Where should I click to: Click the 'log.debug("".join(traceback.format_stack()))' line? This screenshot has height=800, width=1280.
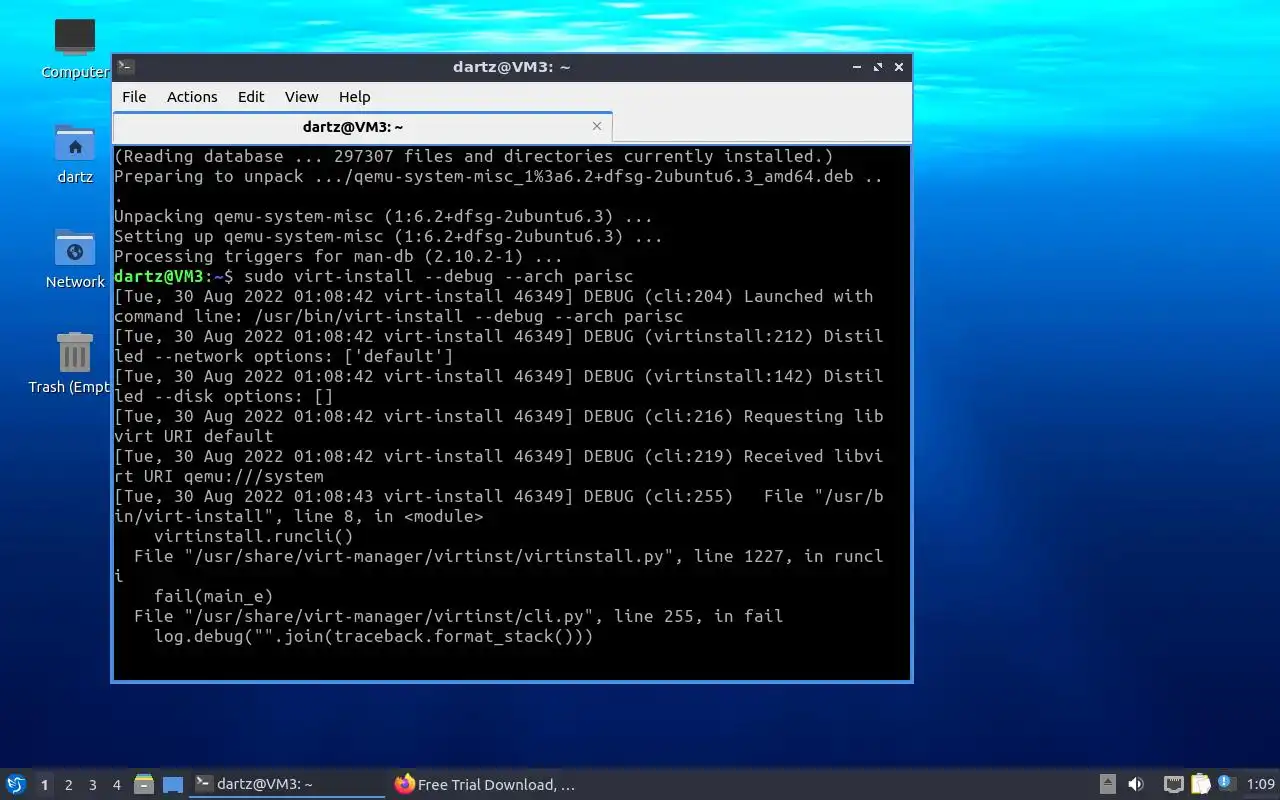click(x=373, y=636)
